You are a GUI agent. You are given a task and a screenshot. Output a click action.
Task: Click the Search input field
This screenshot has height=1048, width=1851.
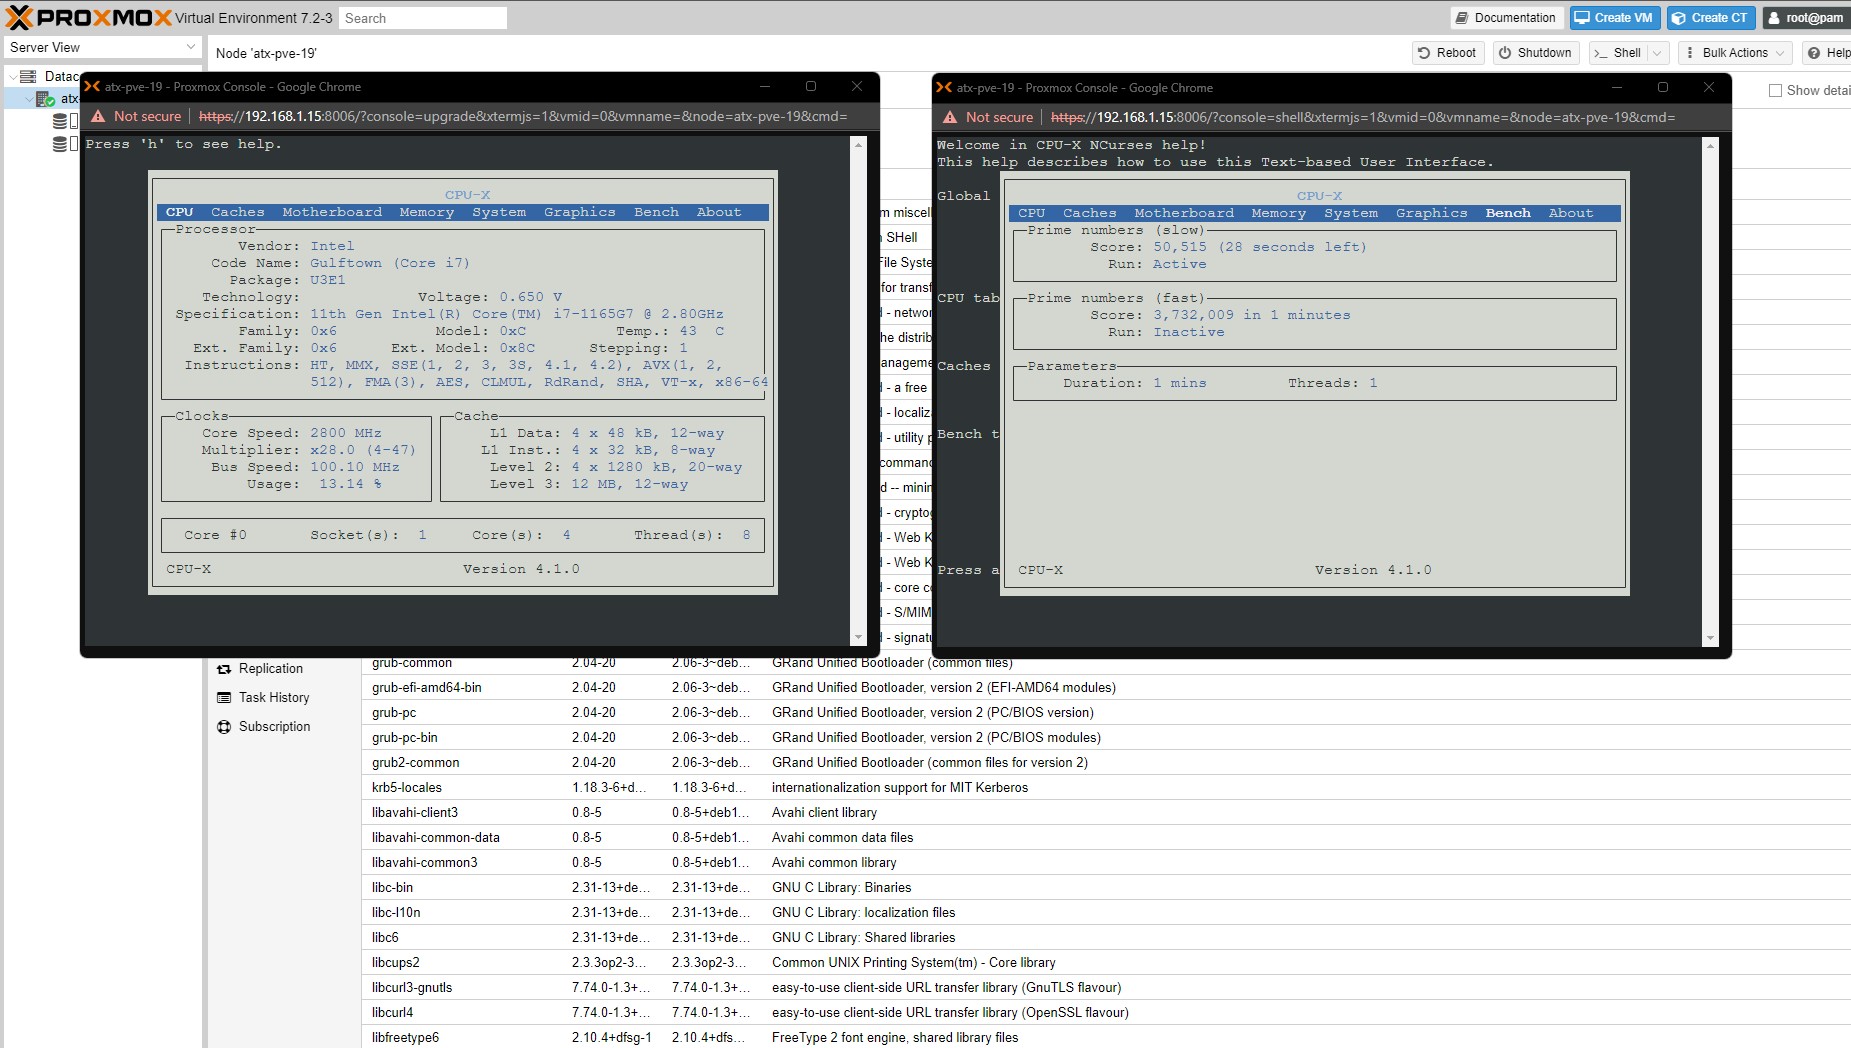point(422,18)
